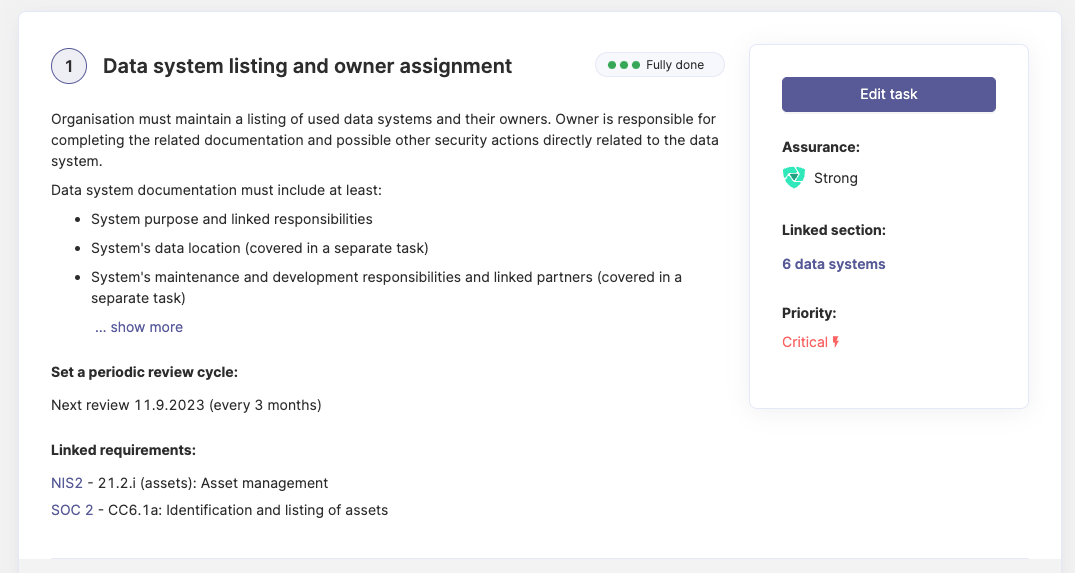
Task: Click the Set a periodic review cycle heading
Action: tap(144, 372)
